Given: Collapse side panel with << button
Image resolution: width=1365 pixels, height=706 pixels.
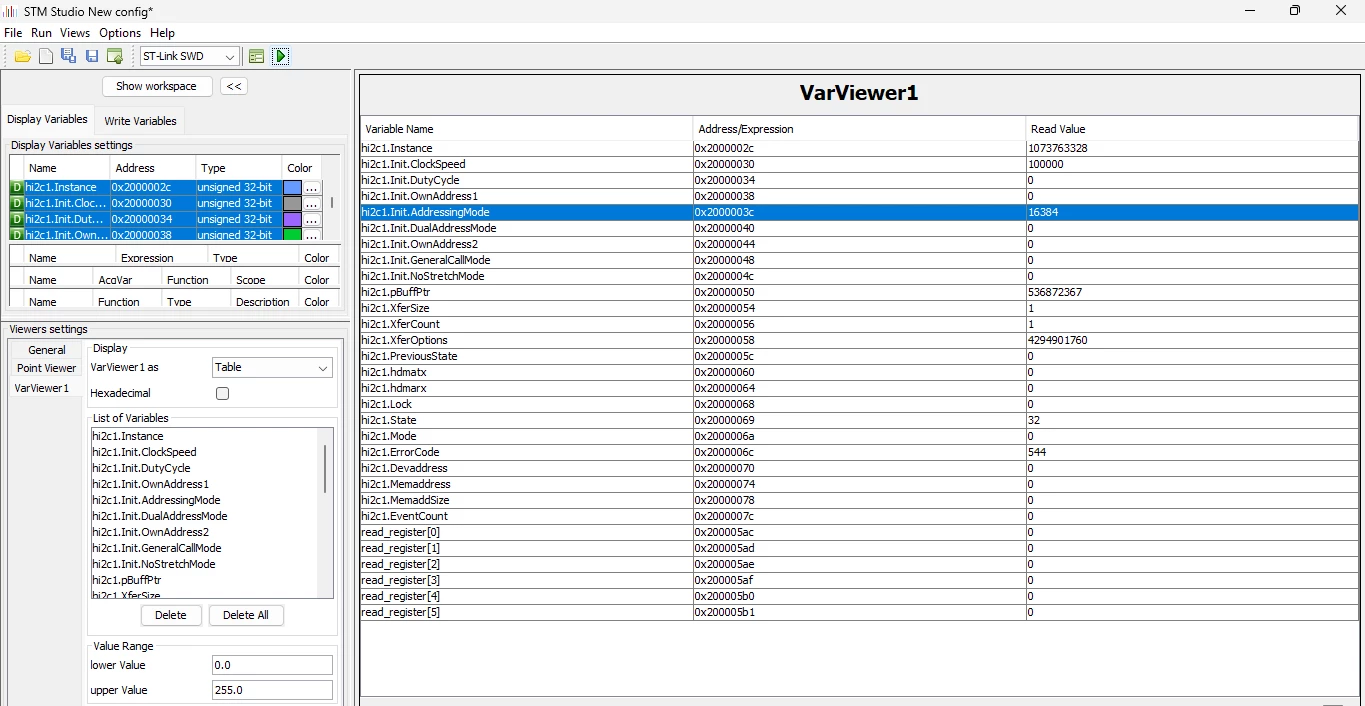Looking at the screenshot, I should click(x=234, y=86).
